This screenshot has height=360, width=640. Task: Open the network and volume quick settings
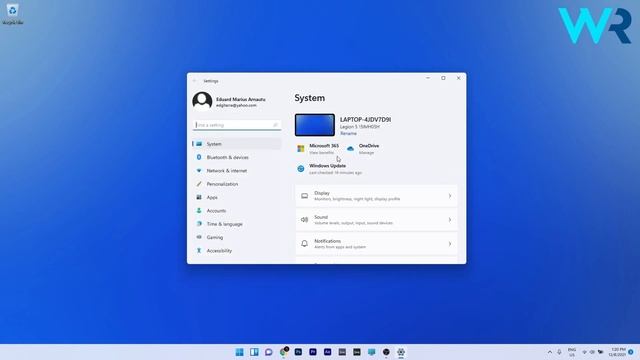592,352
